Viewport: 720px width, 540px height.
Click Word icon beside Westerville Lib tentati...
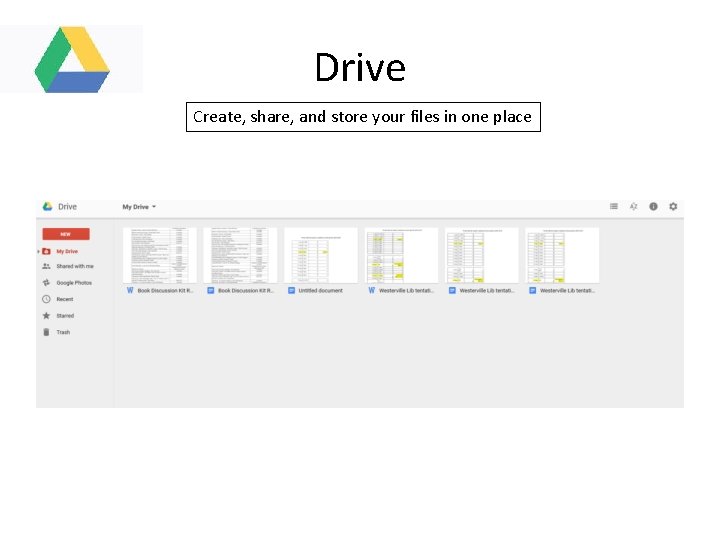pyautogui.click(x=371, y=291)
